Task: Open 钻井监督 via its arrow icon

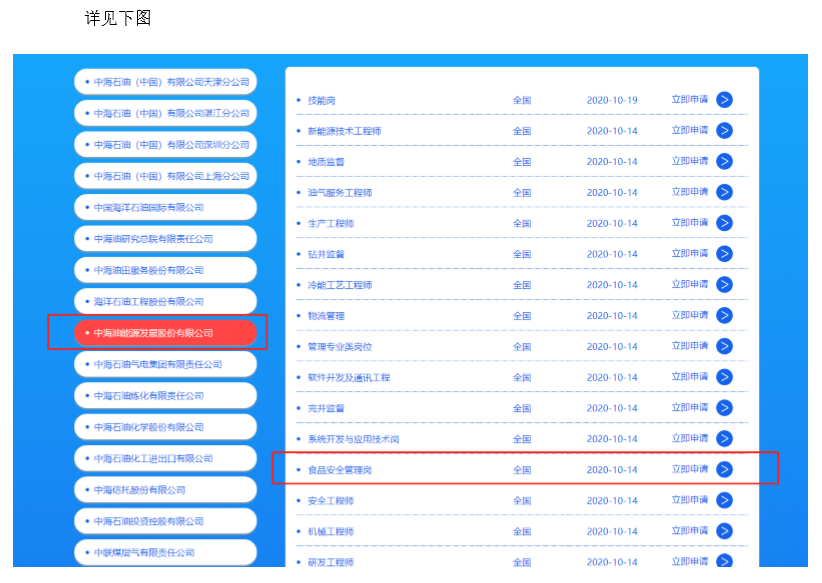Action: (x=724, y=254)
